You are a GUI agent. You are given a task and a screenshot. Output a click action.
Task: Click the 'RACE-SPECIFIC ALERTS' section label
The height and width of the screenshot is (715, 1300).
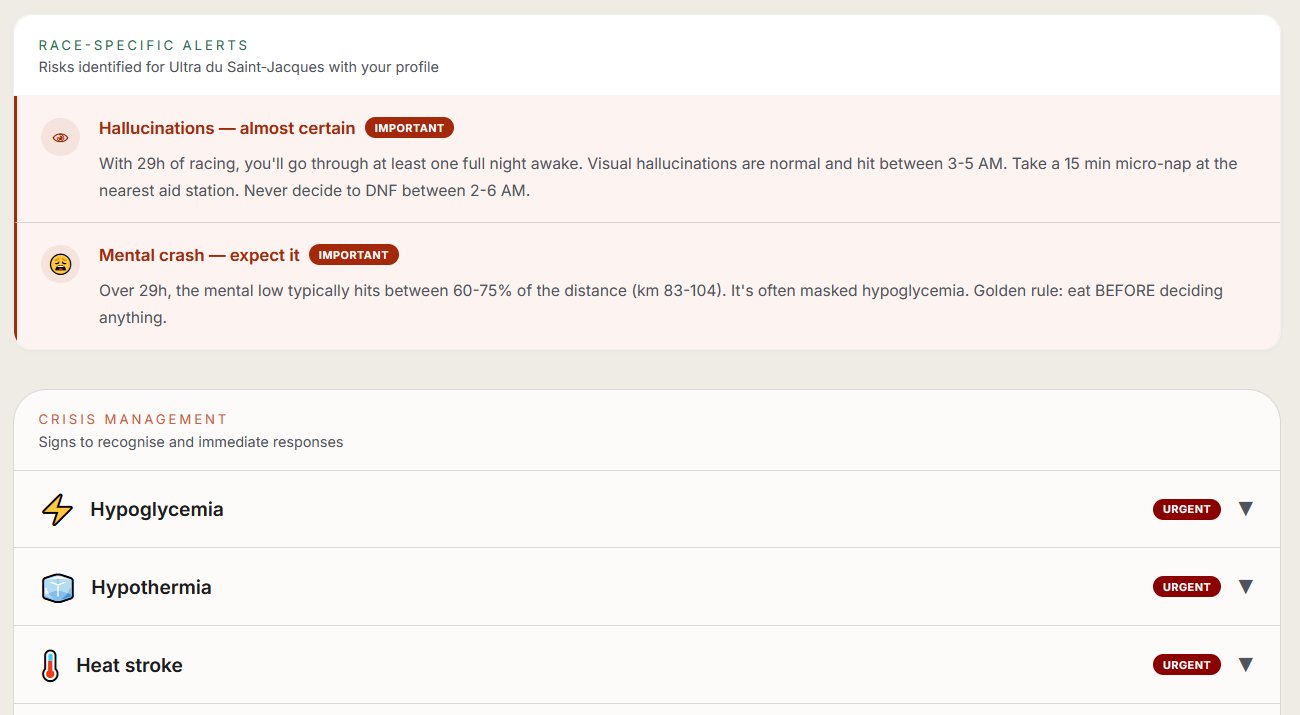click(144, 45)
